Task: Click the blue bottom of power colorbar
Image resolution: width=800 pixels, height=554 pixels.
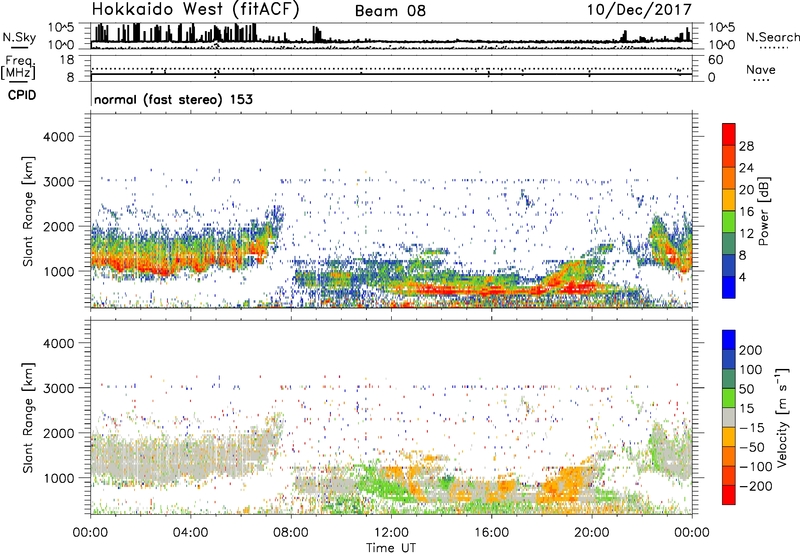Action: coord(729,287)
